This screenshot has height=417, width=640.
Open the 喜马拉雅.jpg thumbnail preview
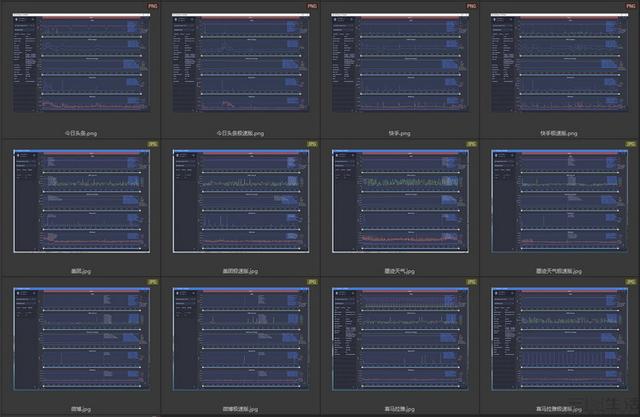(400, 339)
